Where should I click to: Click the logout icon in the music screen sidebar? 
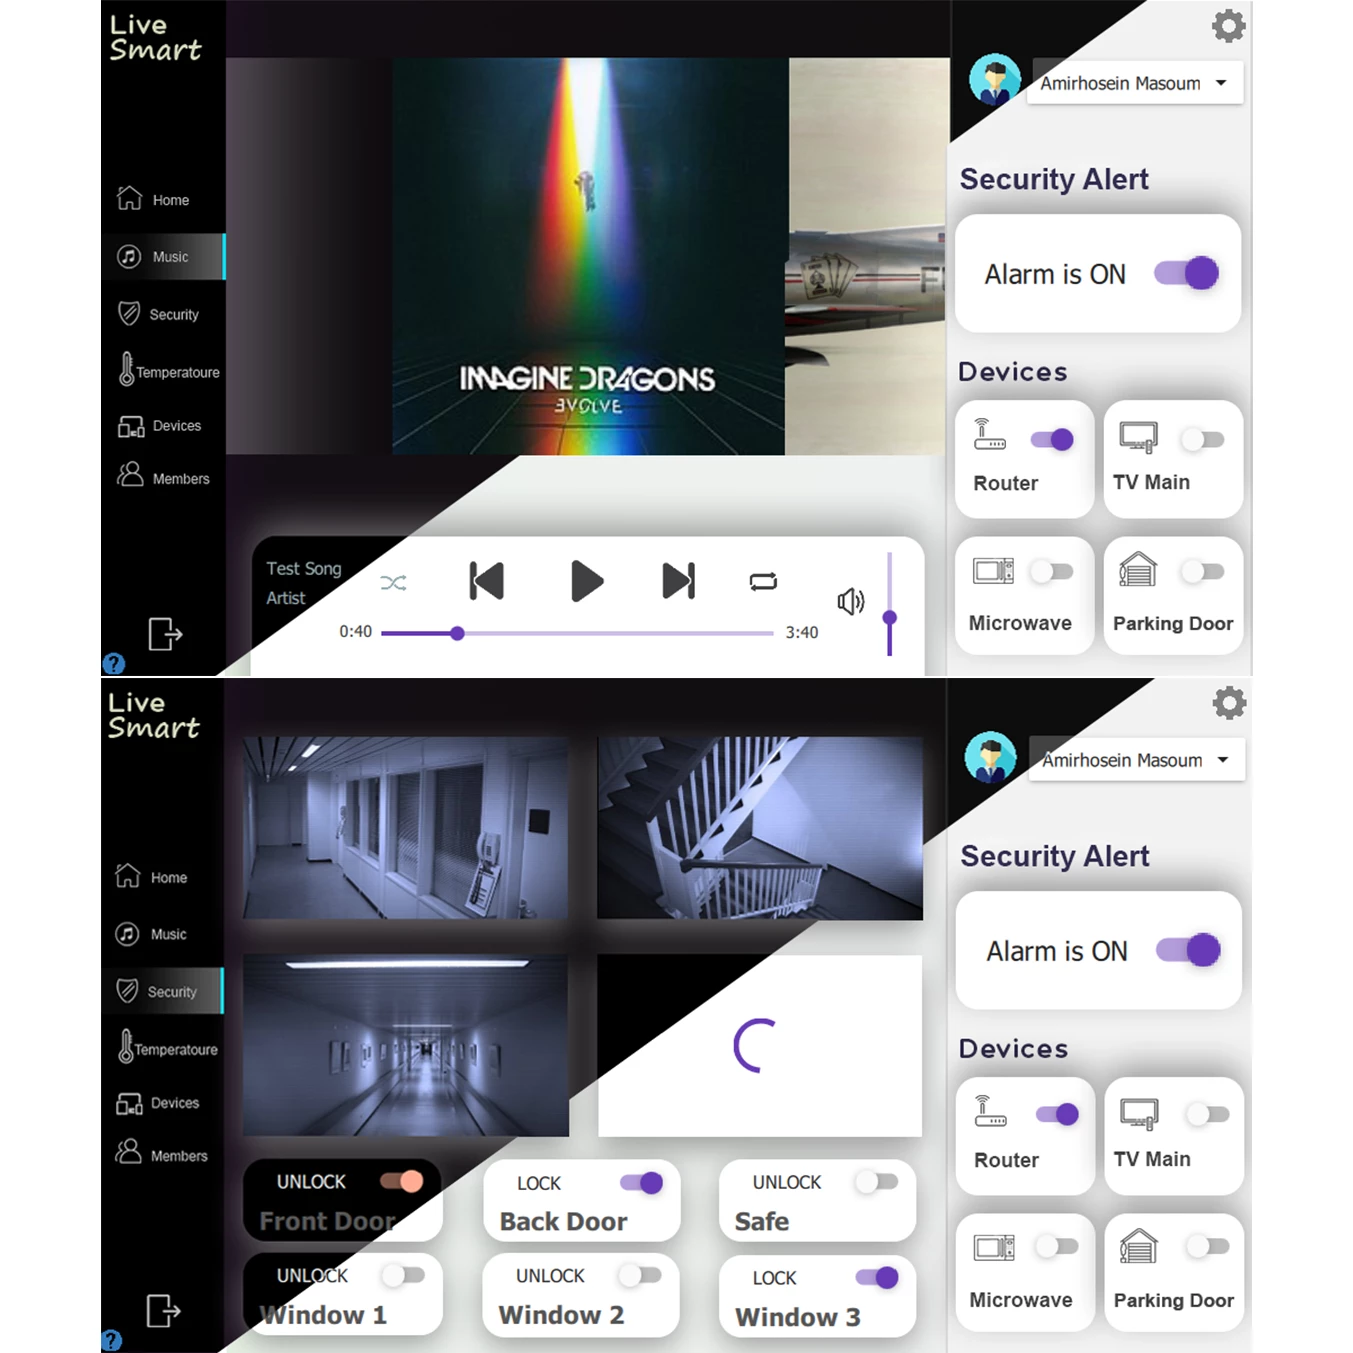point(165,634)
